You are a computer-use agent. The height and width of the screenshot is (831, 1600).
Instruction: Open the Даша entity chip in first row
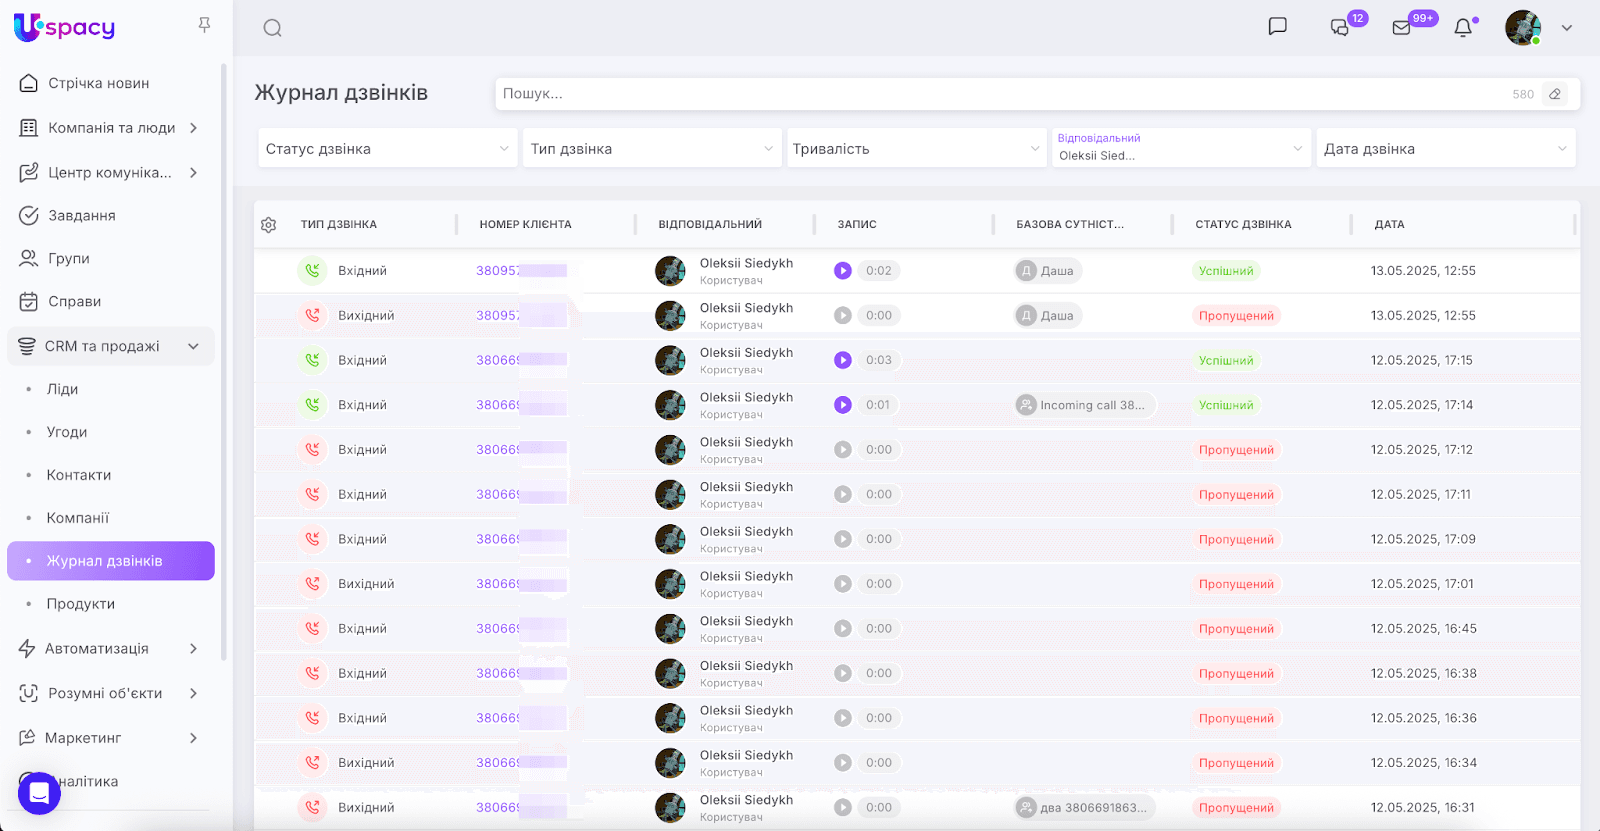(x=1048, y=271)
